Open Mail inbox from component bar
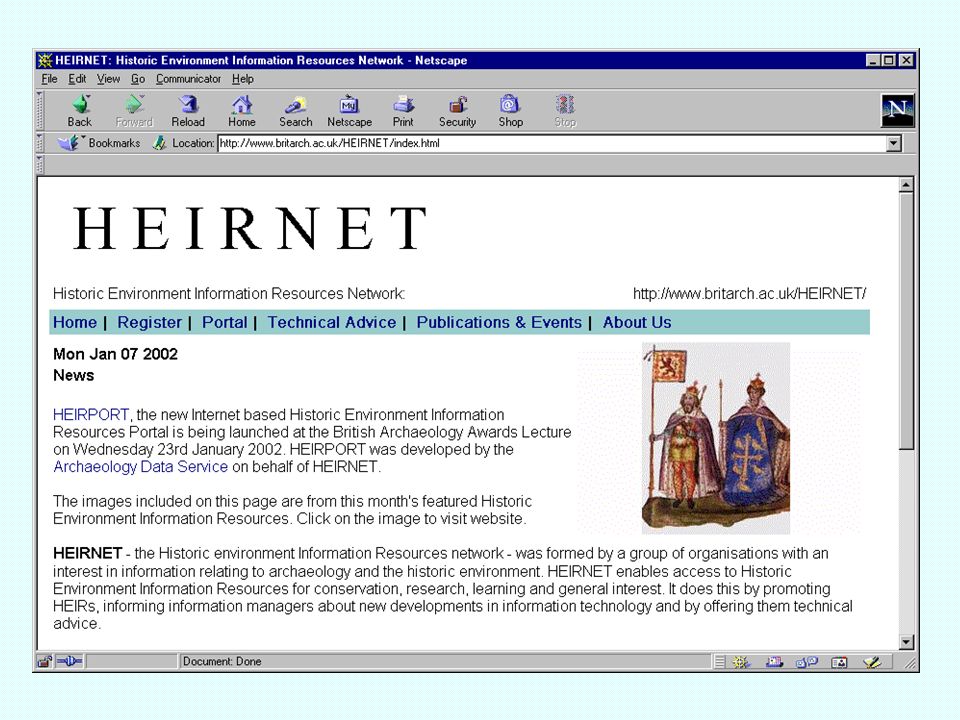 pos(774,662)
